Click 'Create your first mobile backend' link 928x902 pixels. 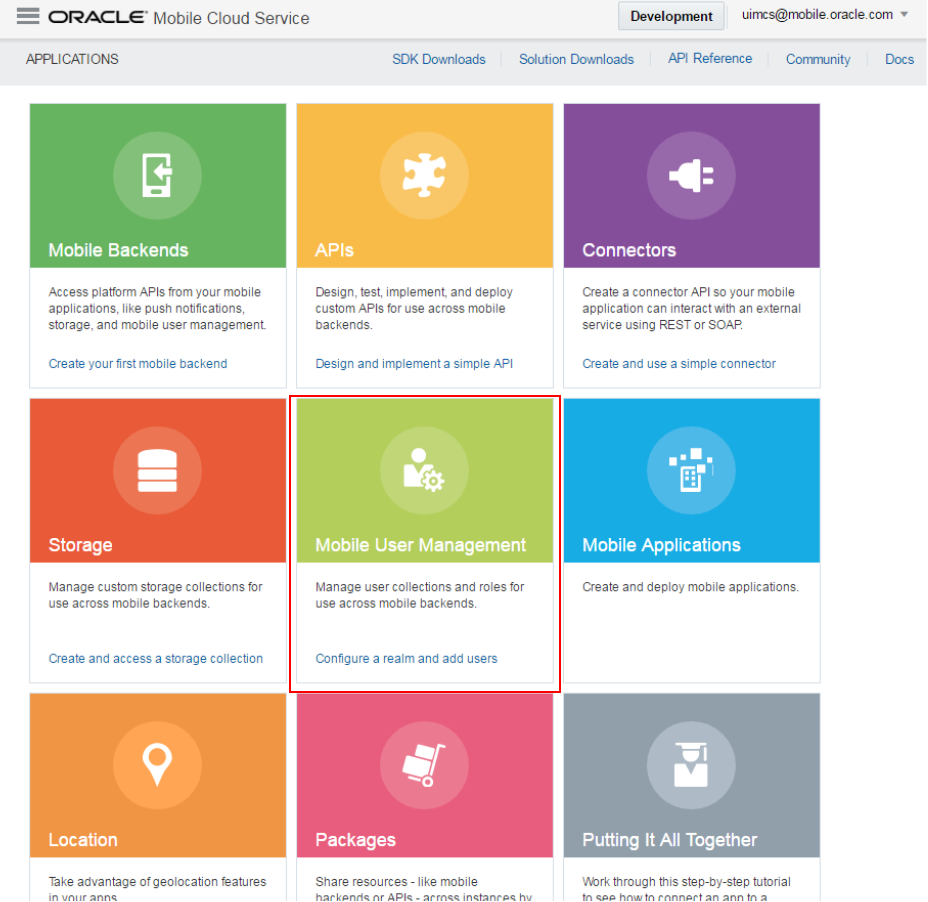pyautogui.click(x=138, y=363)
